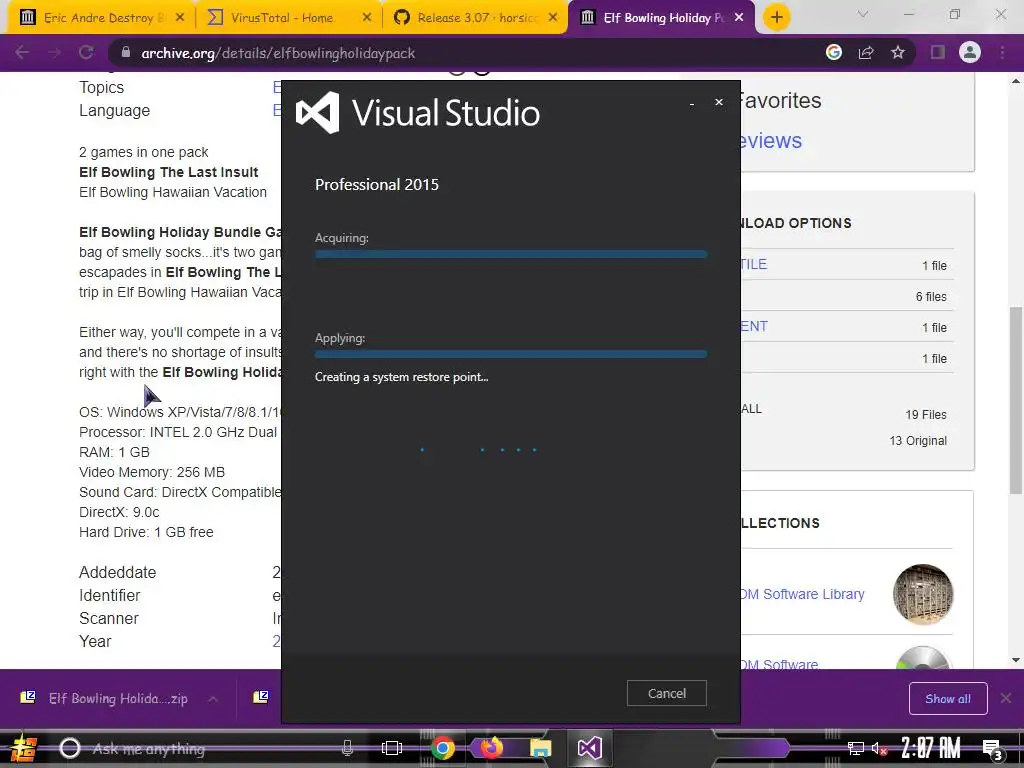Click the Acquiring progress bar
Screen dimensions: 1024x768
point(511,254)
